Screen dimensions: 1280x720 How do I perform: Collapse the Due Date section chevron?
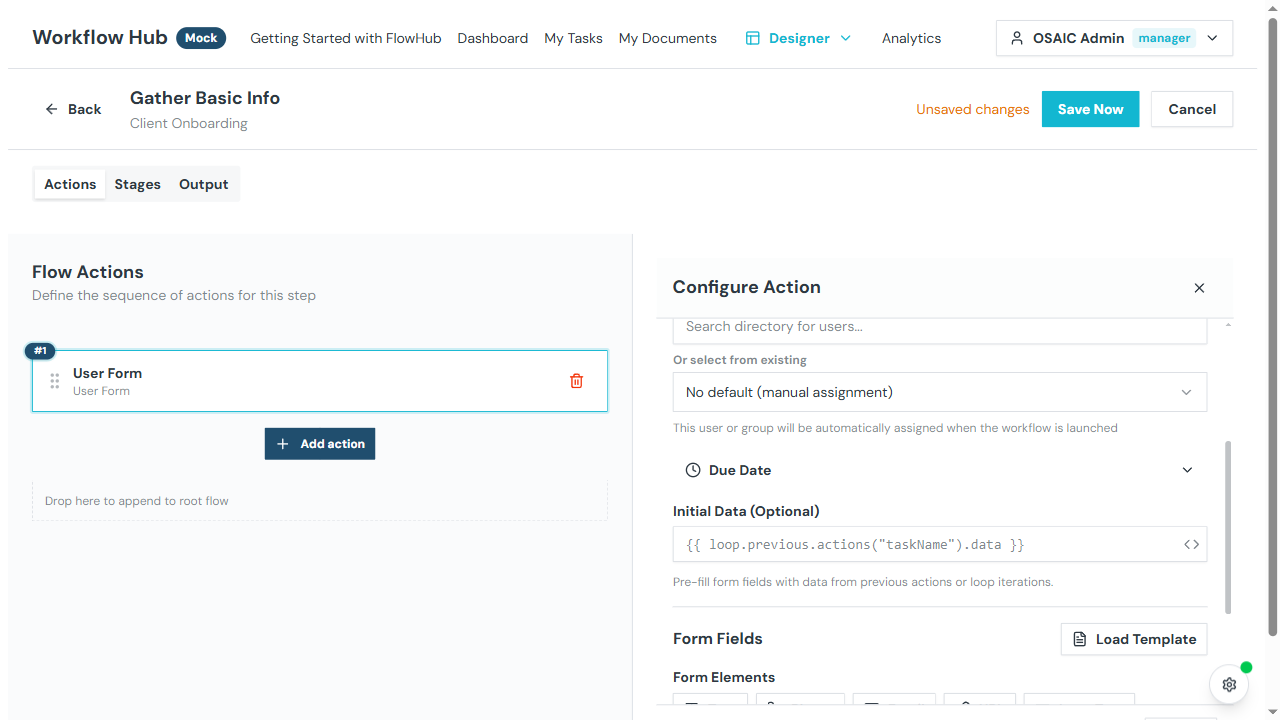tap(1187, 469)
